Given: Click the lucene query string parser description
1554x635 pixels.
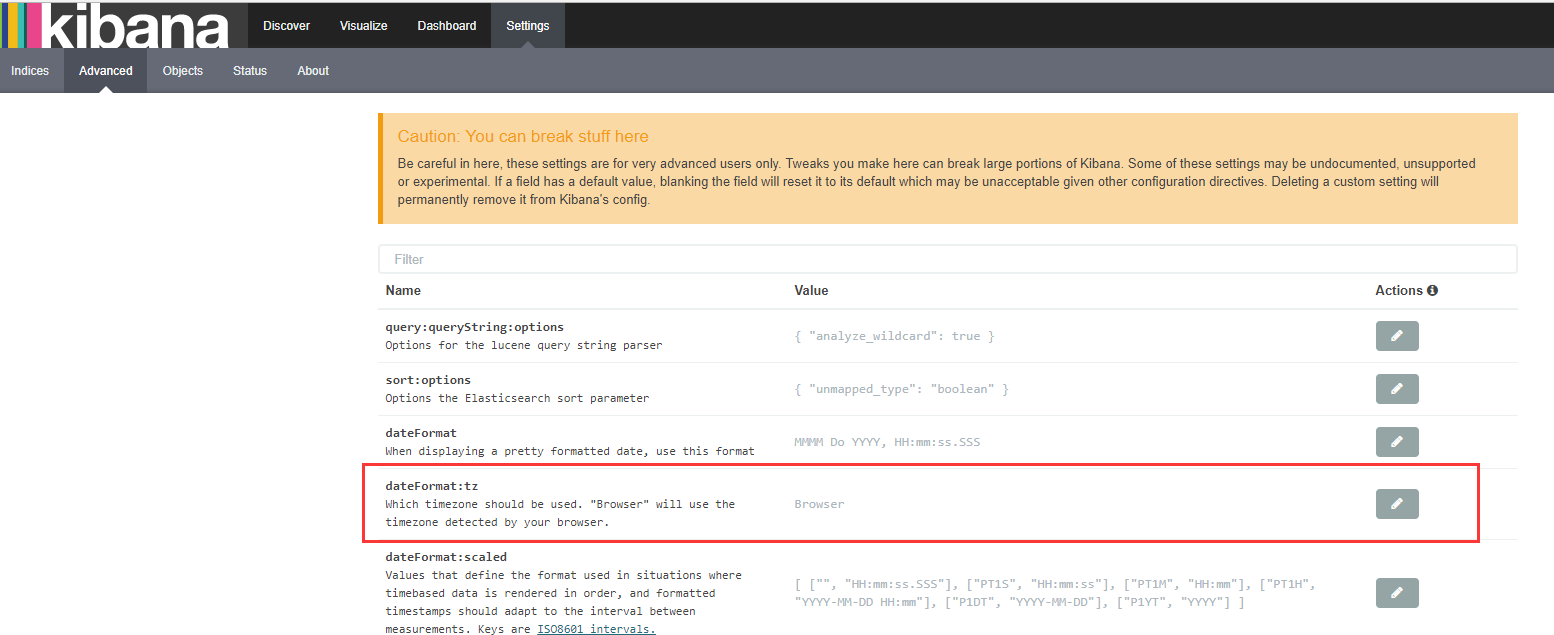Looking at the screenshot, I should point(524,345).
